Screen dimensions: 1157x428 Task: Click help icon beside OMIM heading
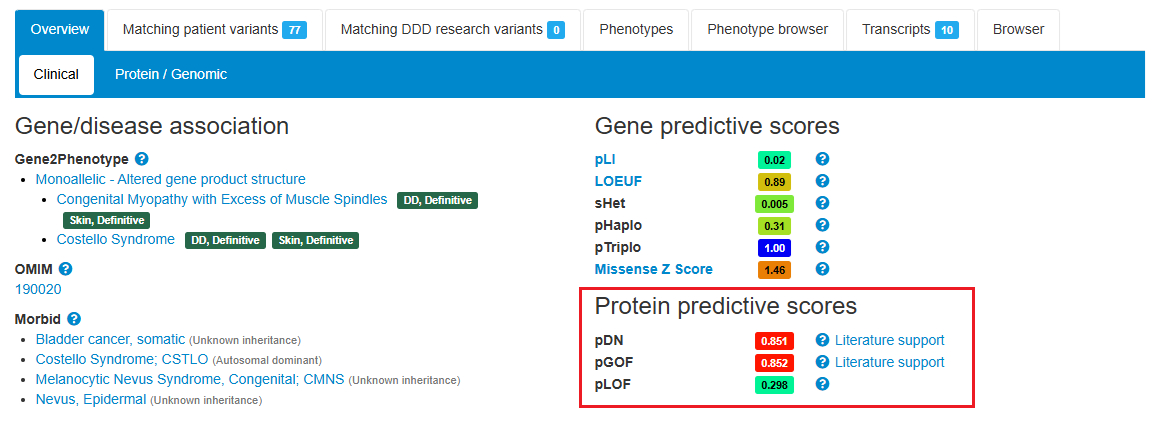(66, 269)
